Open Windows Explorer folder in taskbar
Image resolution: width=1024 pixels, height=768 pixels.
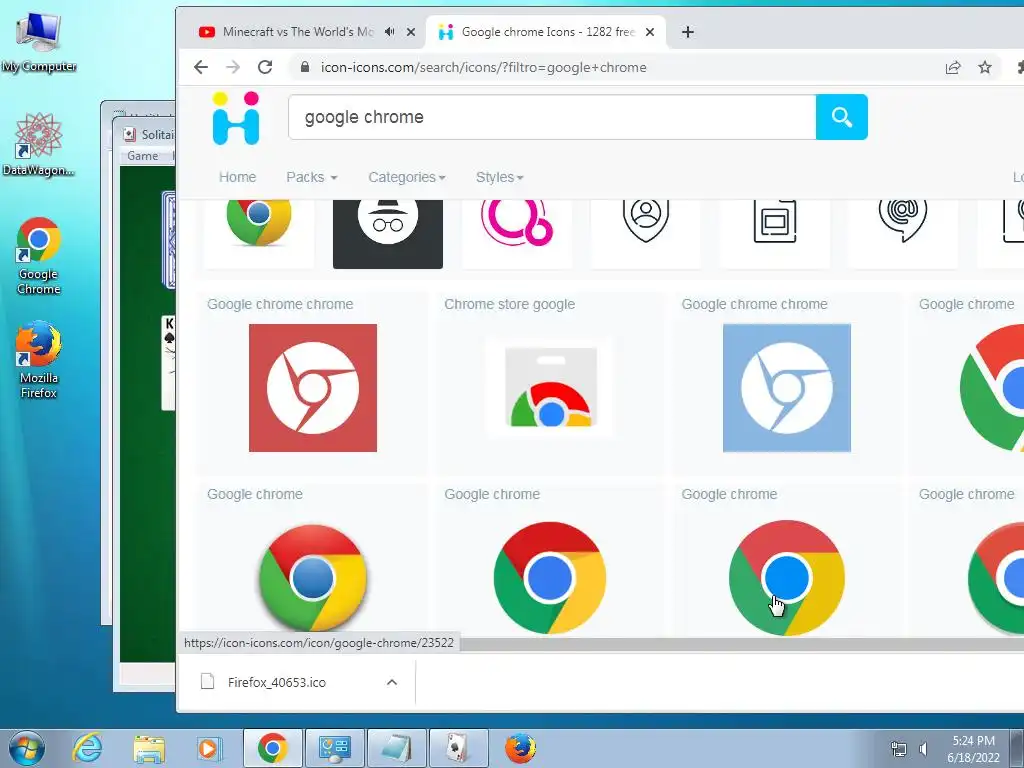coord(149,748)
